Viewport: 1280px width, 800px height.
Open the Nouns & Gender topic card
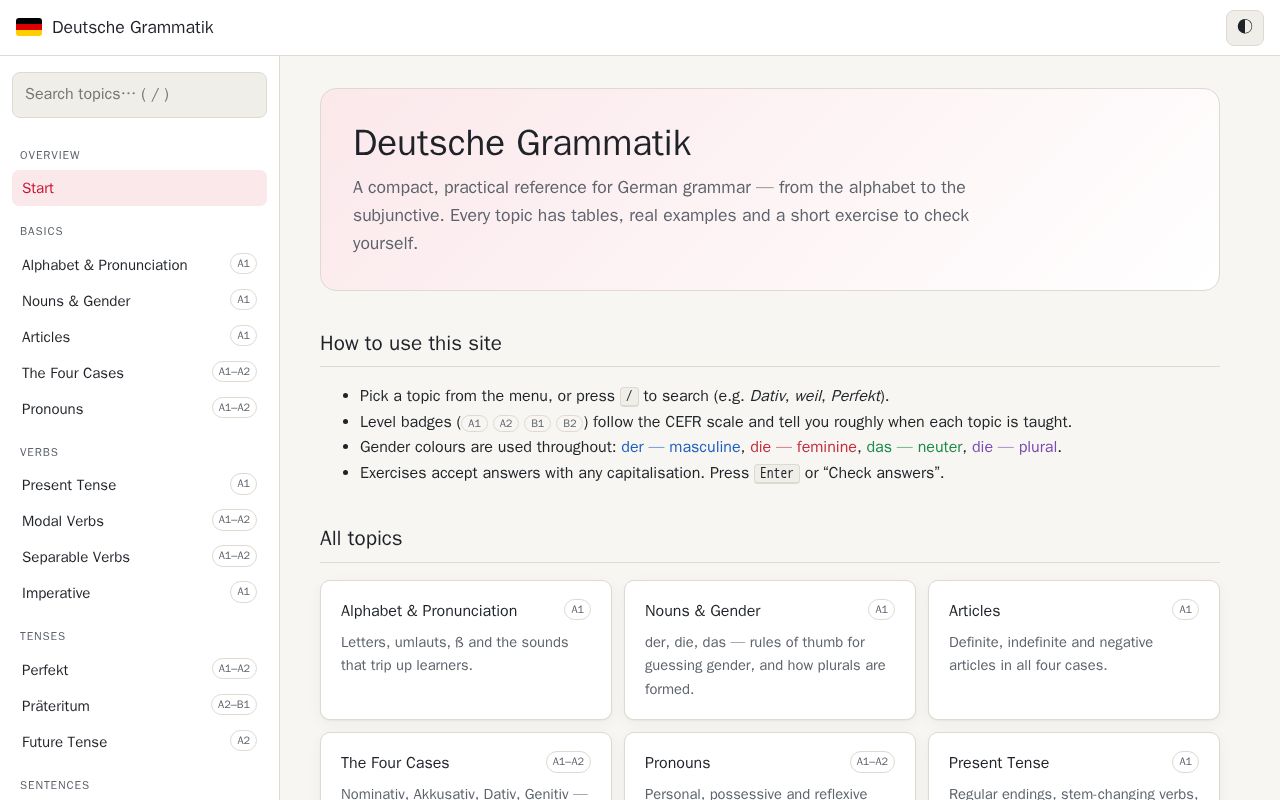pyautogui.click(x=770, y=650)
